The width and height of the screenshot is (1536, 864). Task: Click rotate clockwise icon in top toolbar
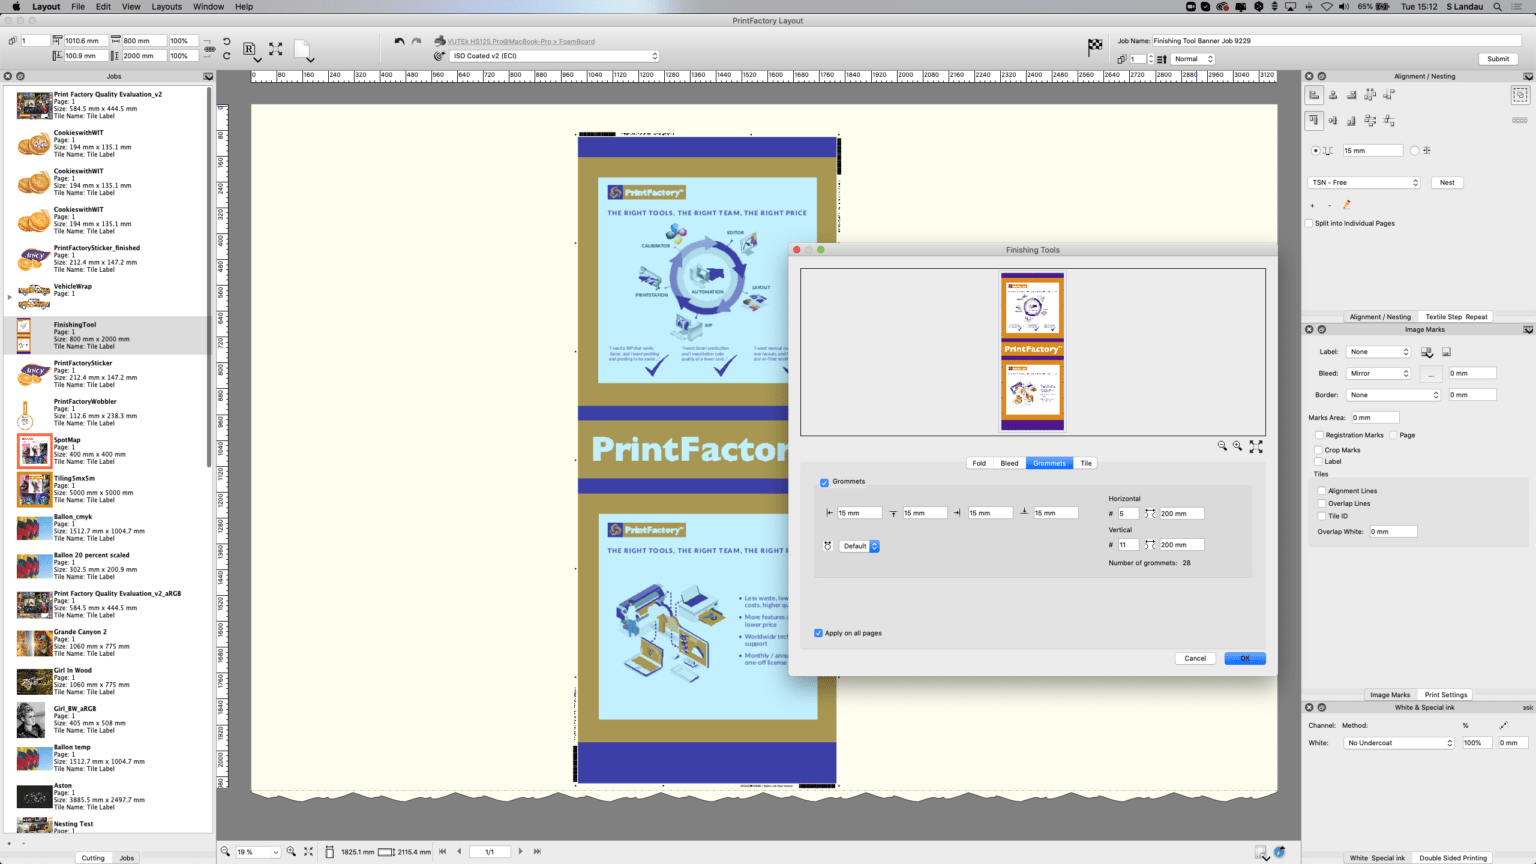227,55
